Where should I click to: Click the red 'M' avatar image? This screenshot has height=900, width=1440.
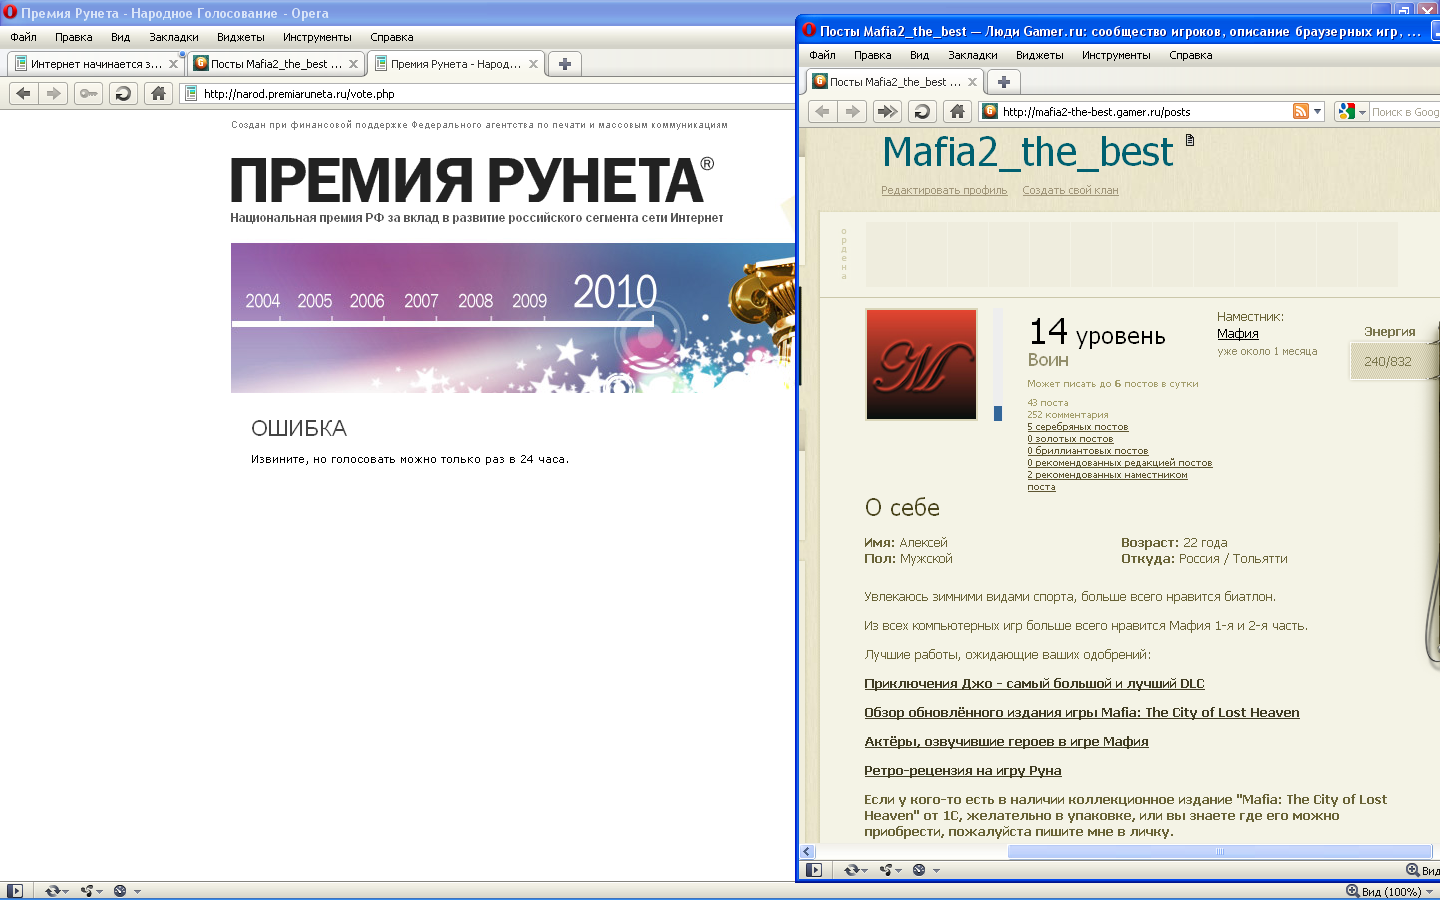click(921, 364)
